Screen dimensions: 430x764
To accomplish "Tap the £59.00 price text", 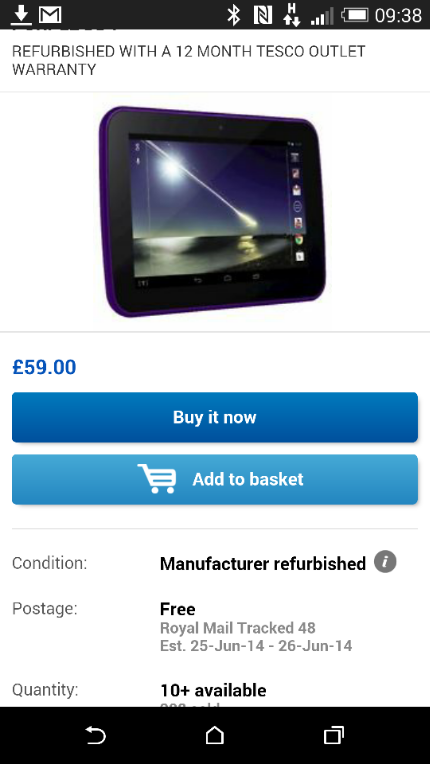I will tap(44, 367).
